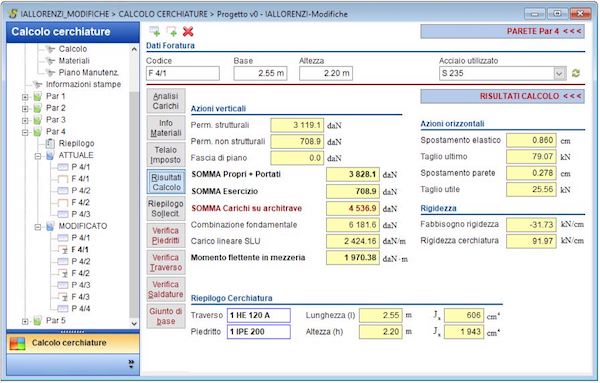This screenshot has width=600, height=383.
Task: Click the panel overflow chevrons at sidebar bottom
Action: [131, 364]
